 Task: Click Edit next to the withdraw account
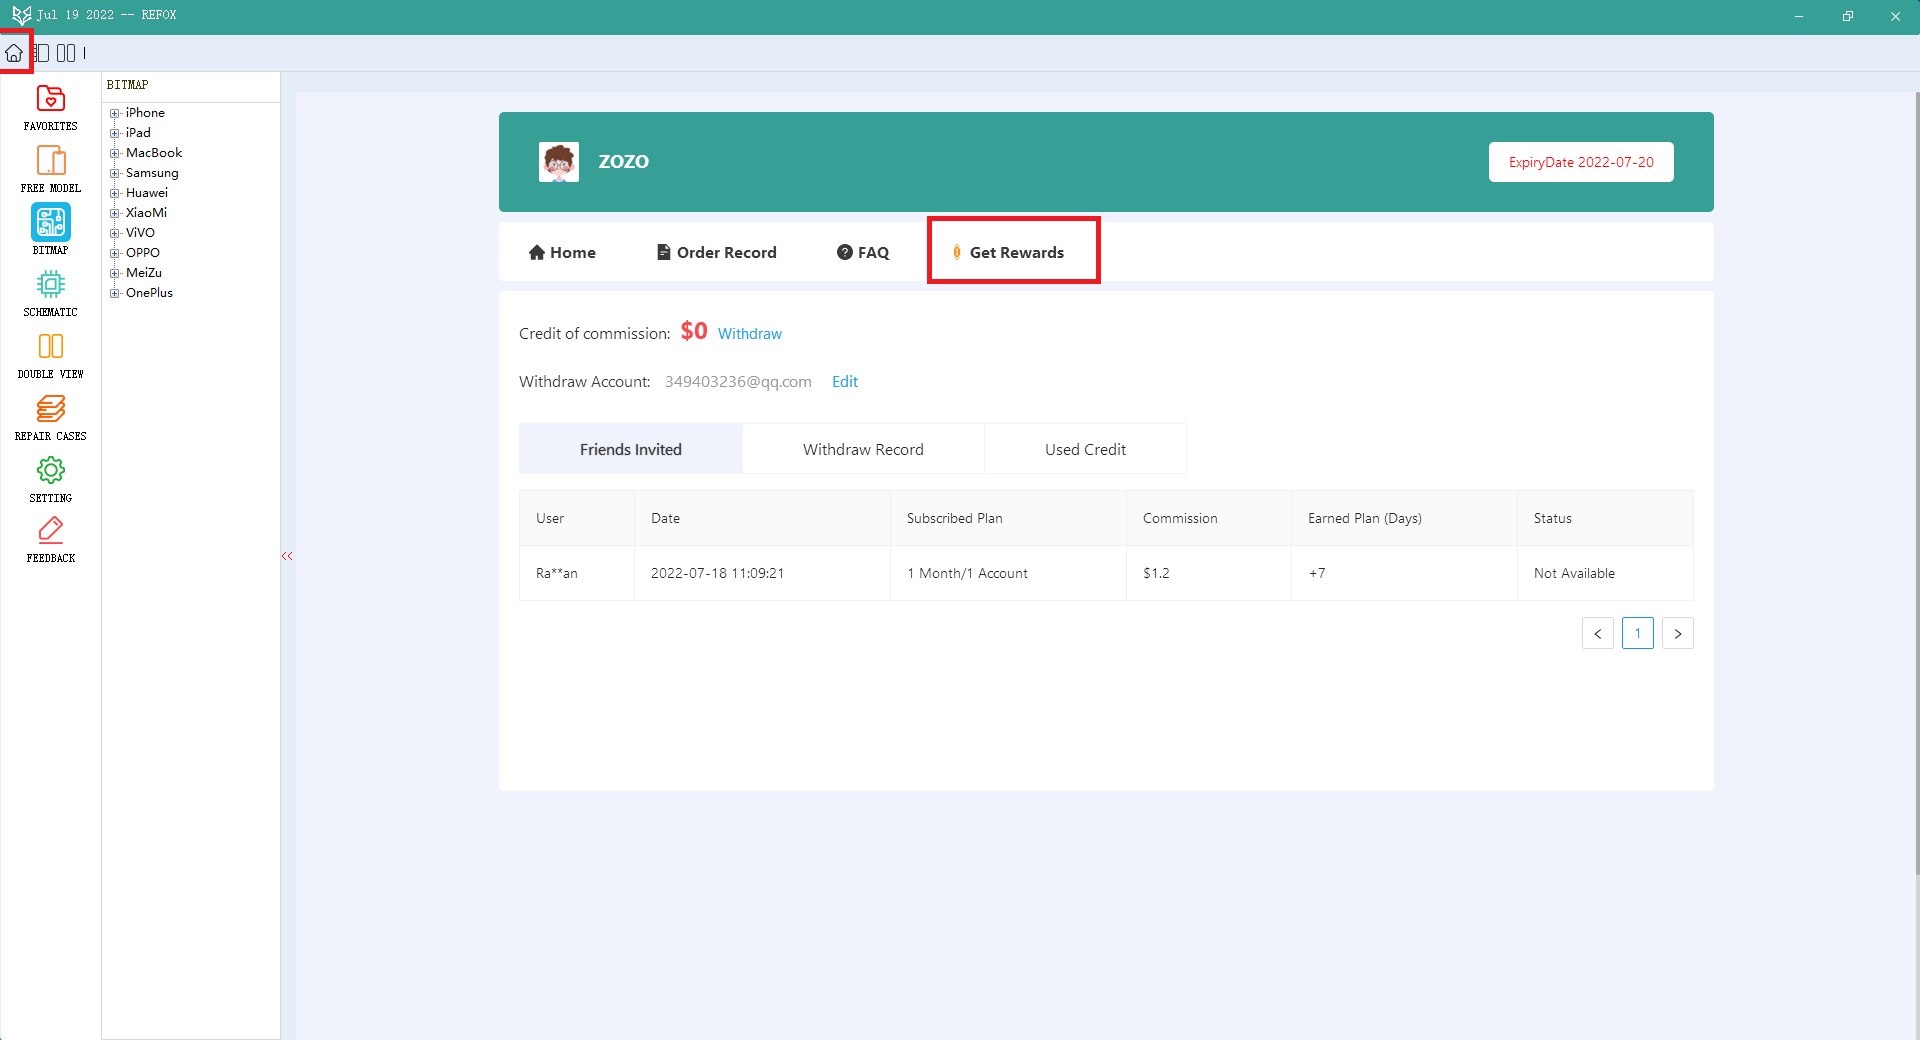845,382
